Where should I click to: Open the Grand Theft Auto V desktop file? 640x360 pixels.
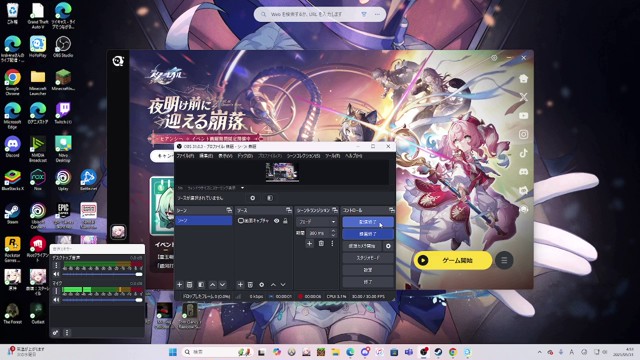38,15
